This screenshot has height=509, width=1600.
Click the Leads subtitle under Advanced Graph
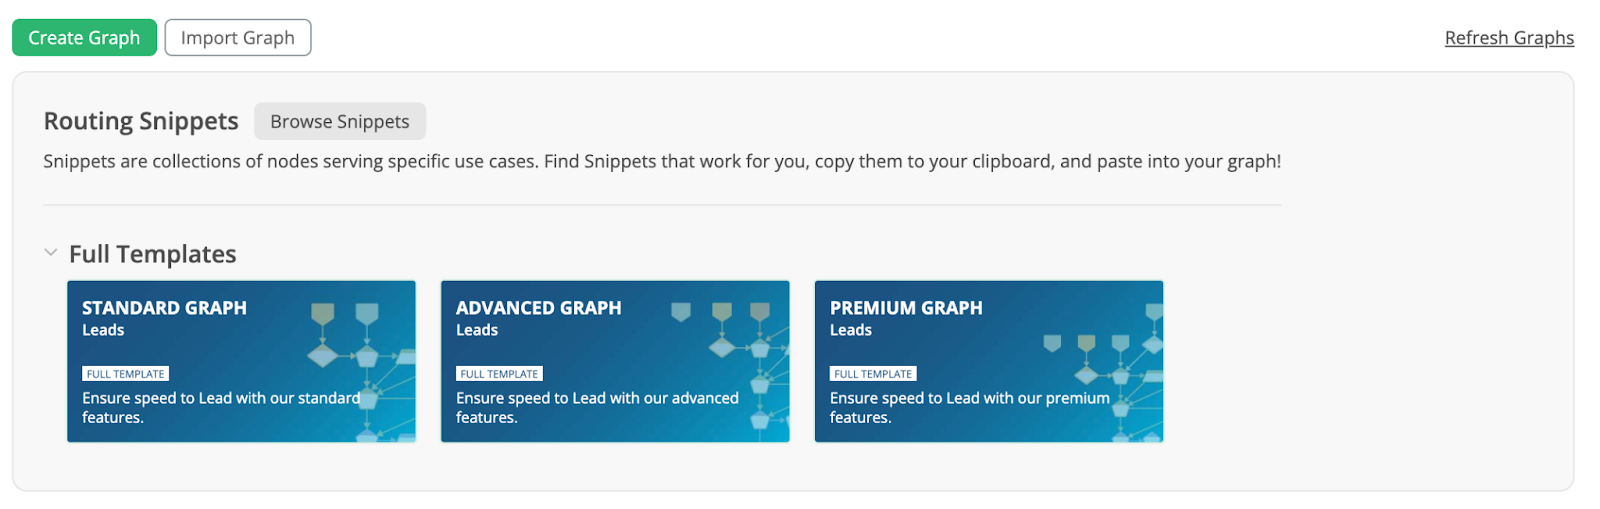point(477,330)
